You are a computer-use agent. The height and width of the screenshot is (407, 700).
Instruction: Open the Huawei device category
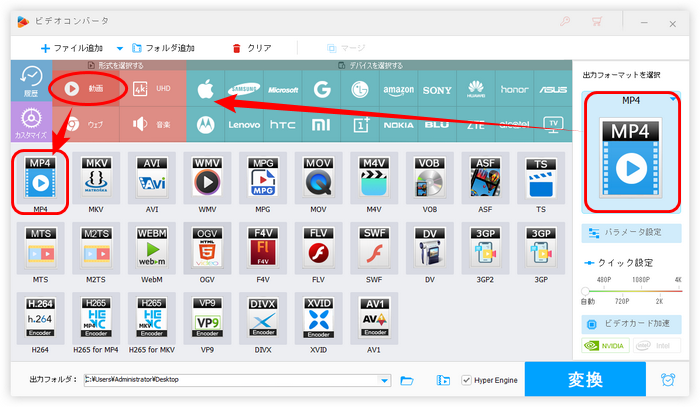pos(476,89)
